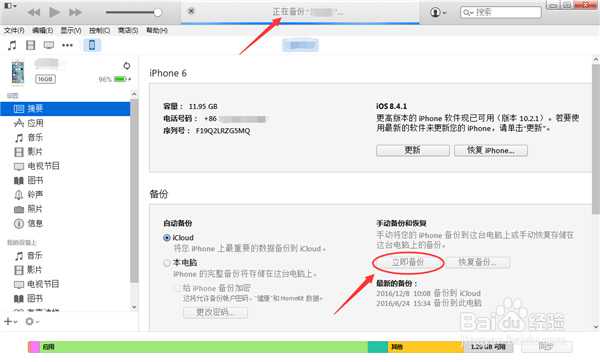Click the iPhone device thumbnail
The width and height of the screenshot is (600, 362).
[x=18, y=72]
